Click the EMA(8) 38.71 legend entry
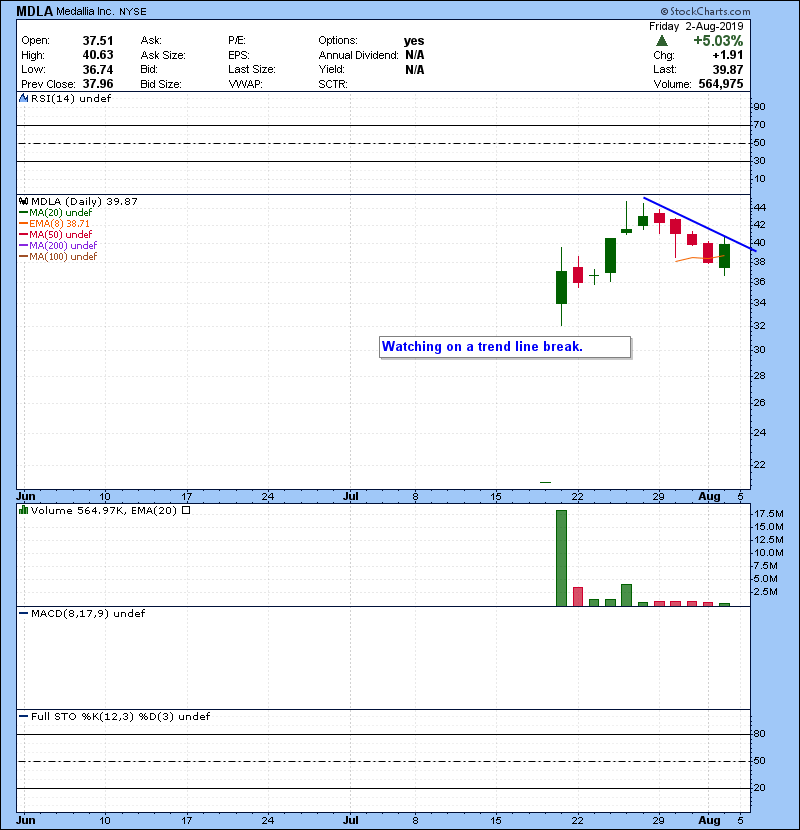Viewport: 800px width, 830px height. click(59, 224)
